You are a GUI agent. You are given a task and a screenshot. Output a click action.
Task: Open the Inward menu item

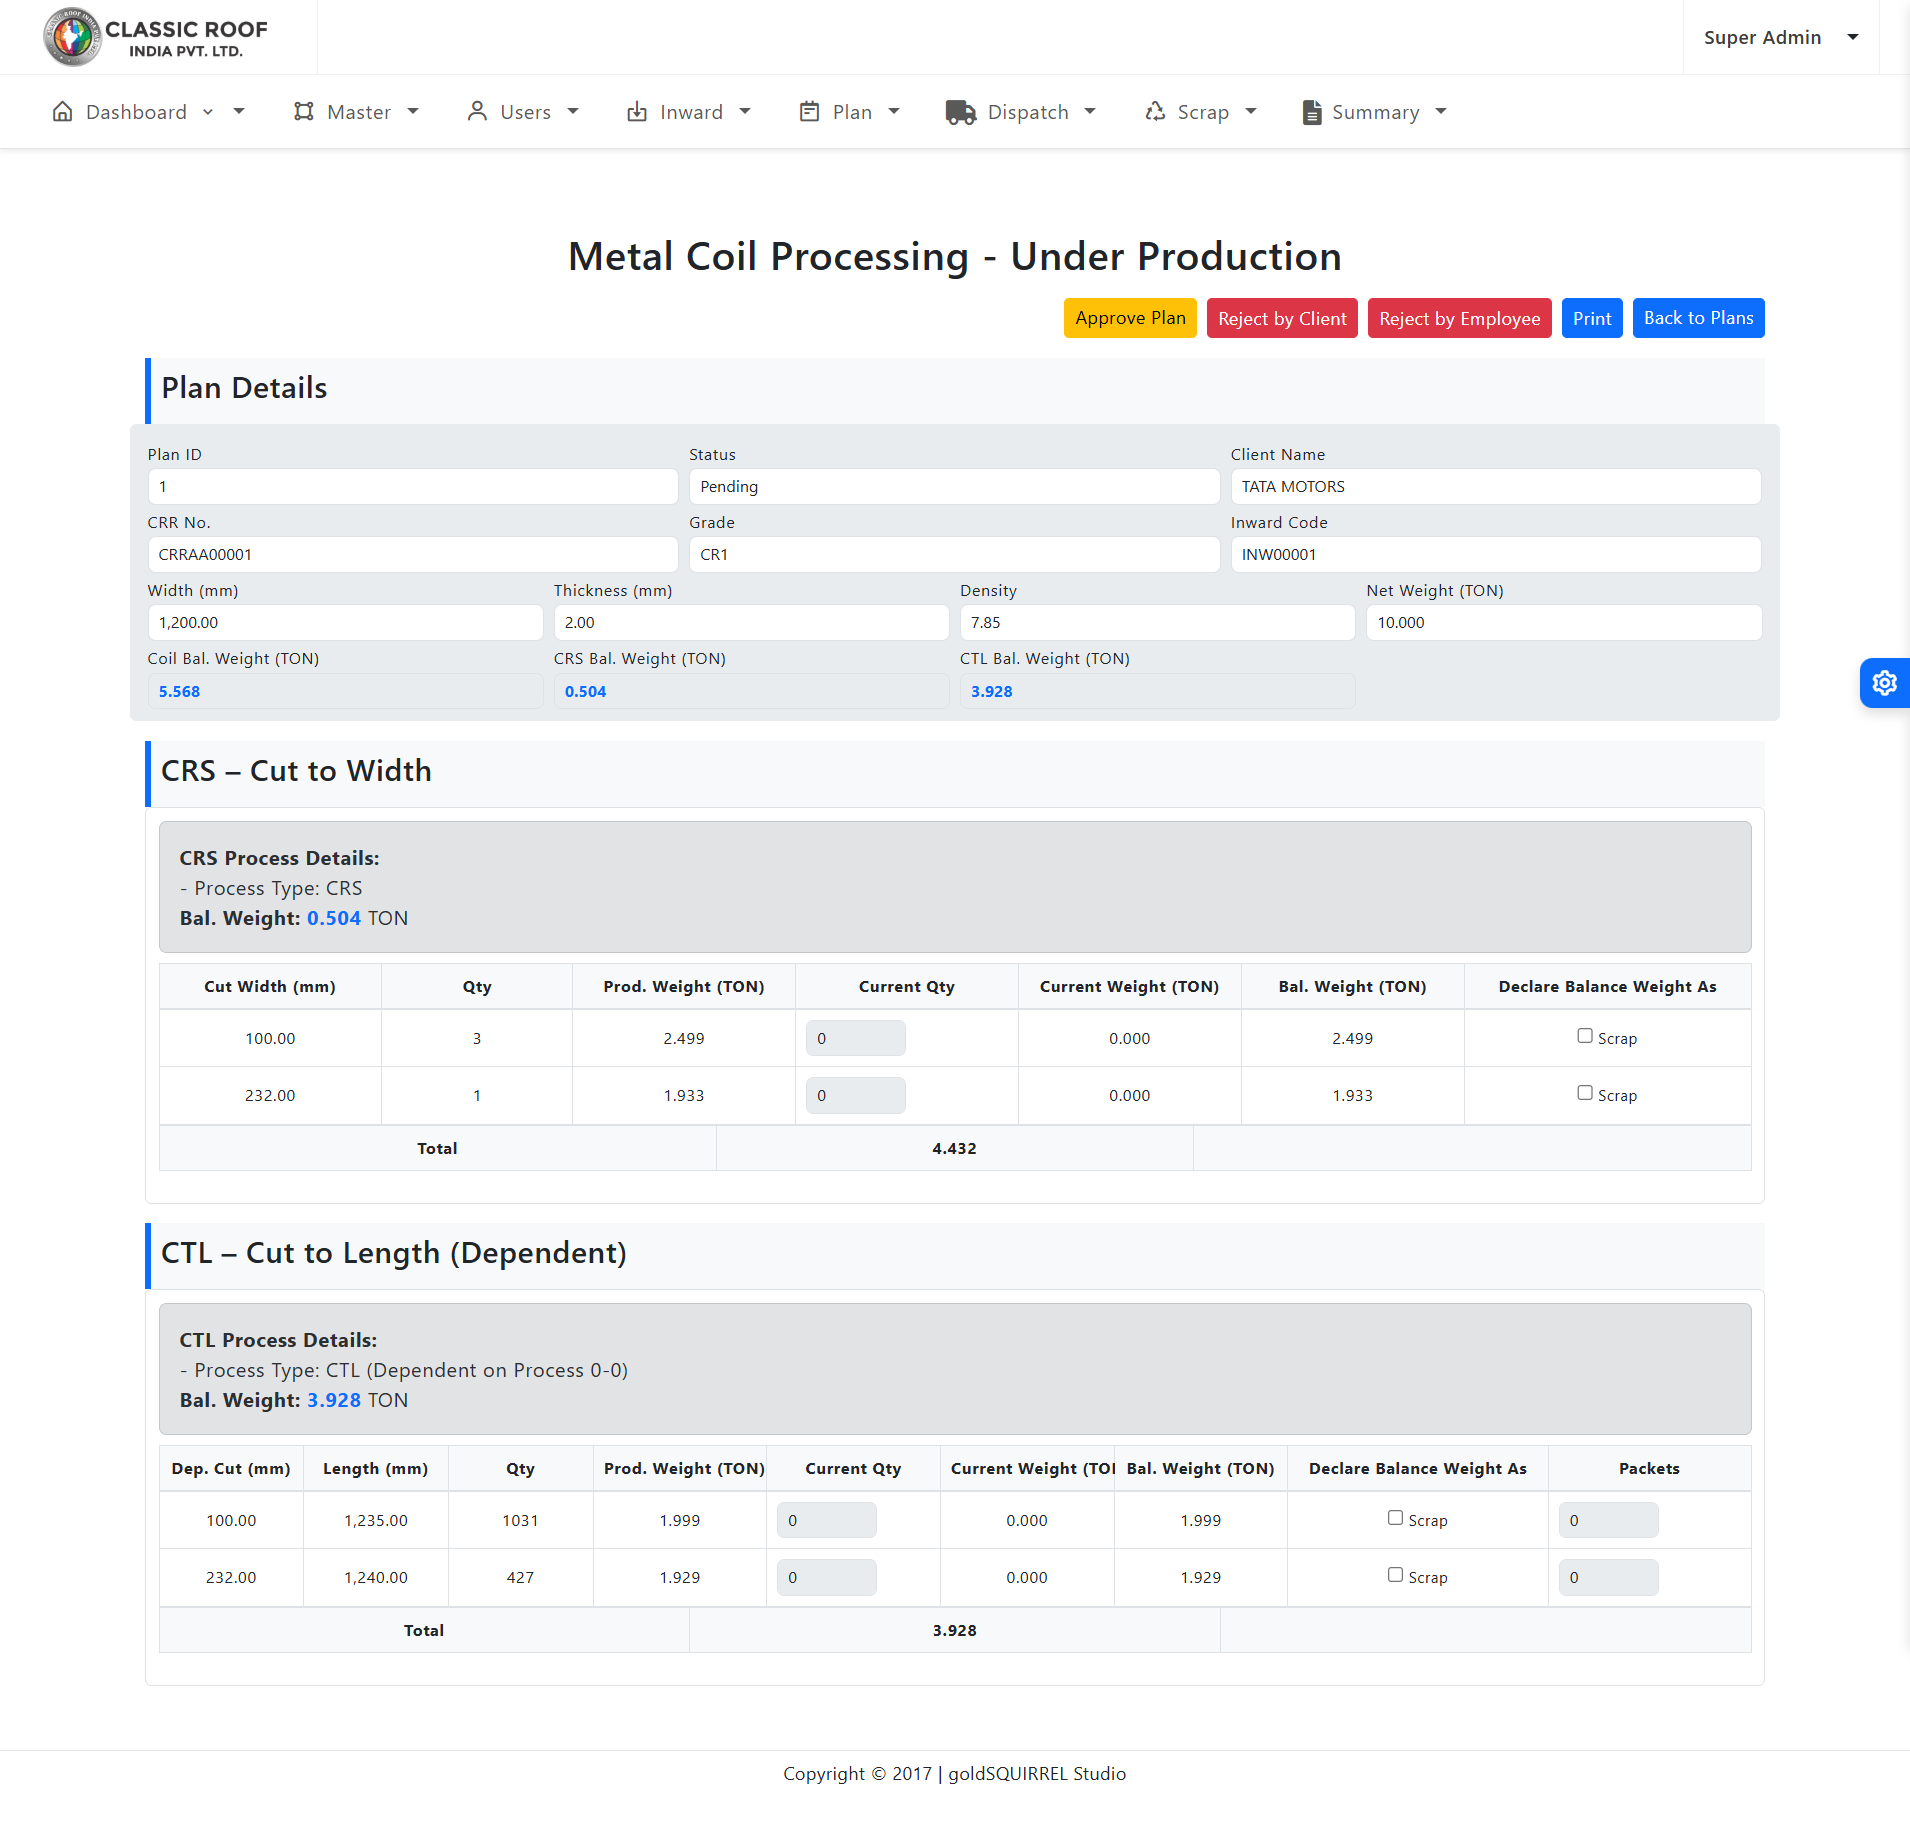(x=691, y=112)
